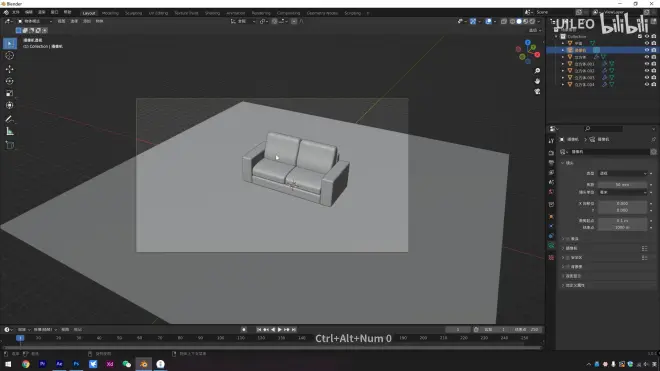Collapse the Collection tree
Screen dimensions: 660x371
click(557, 37)
